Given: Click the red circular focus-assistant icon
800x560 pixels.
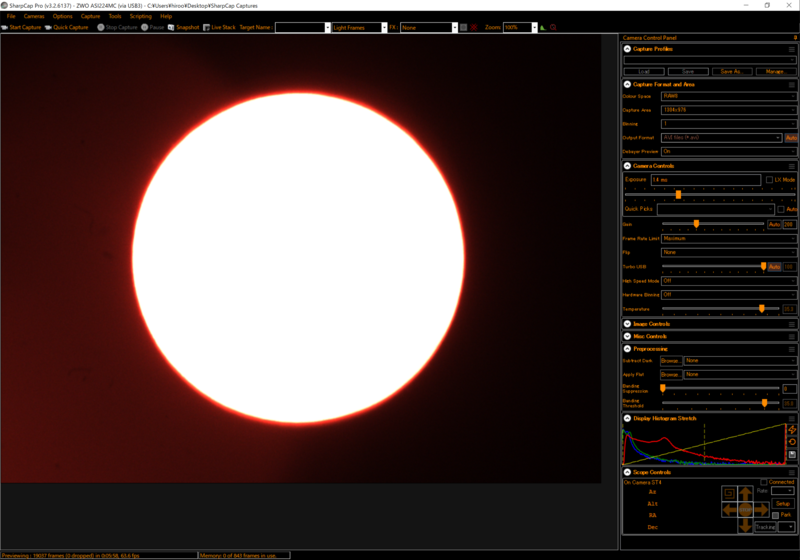Looking at the screenshot, I should tap(553, 28).
